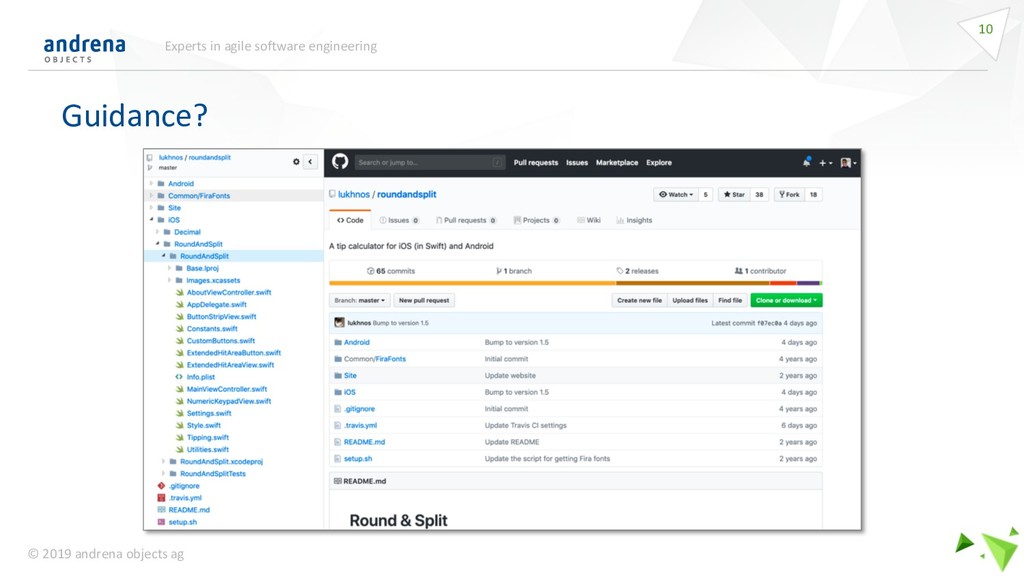Open the roundandsplit repository link

pyautogui.click(x=406, y=194)
